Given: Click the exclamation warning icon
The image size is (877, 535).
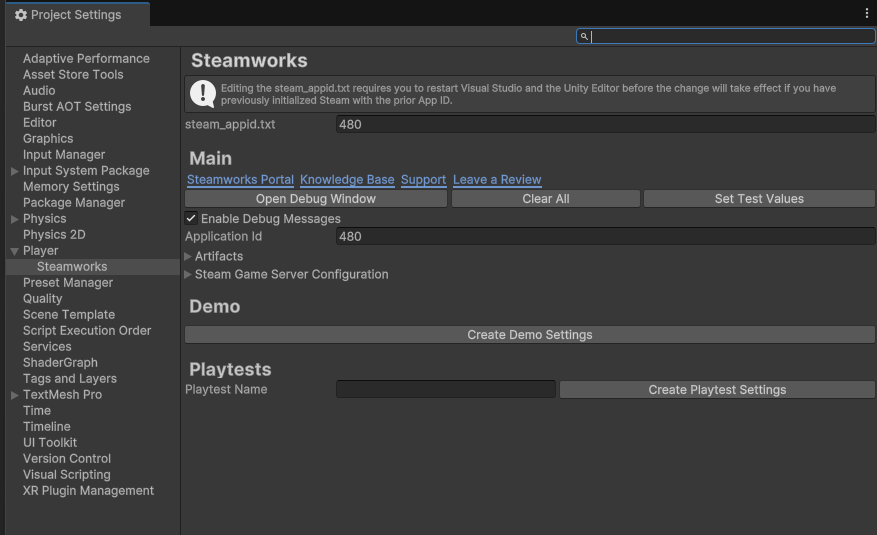Looking at the screenshot, I should click(202, 94).
